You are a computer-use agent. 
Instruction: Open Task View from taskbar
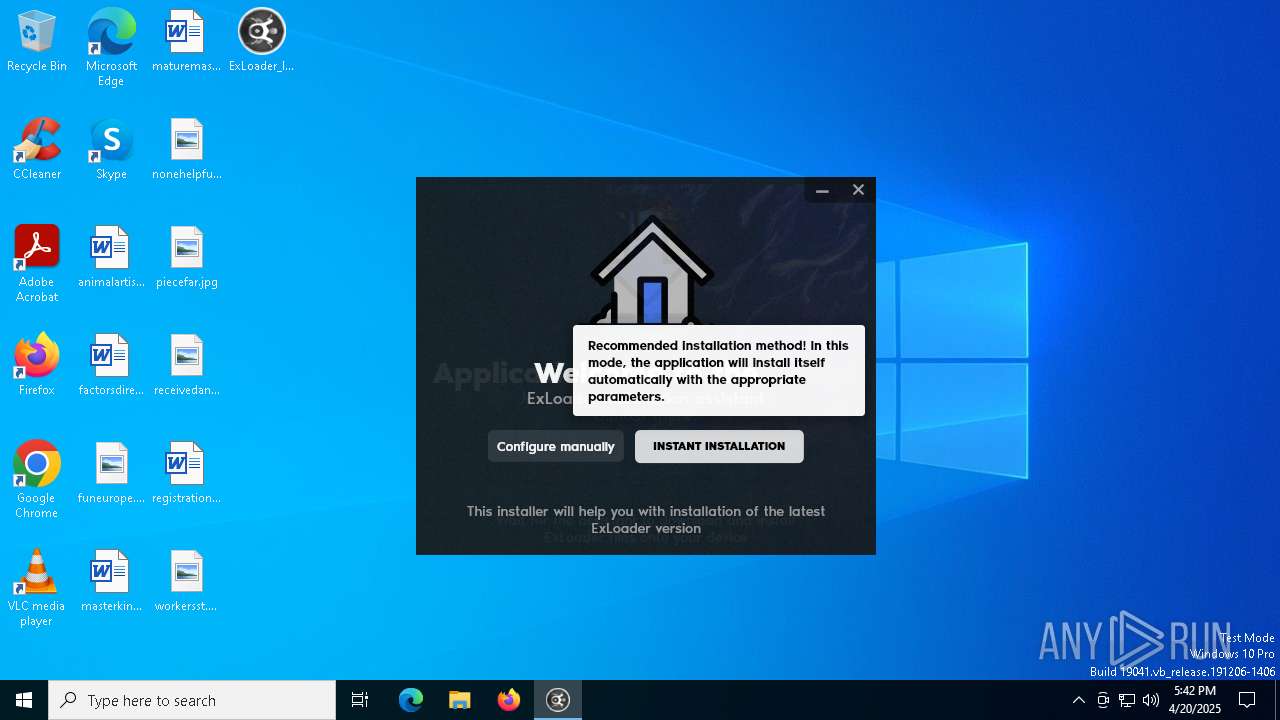(x=360, y=700)
